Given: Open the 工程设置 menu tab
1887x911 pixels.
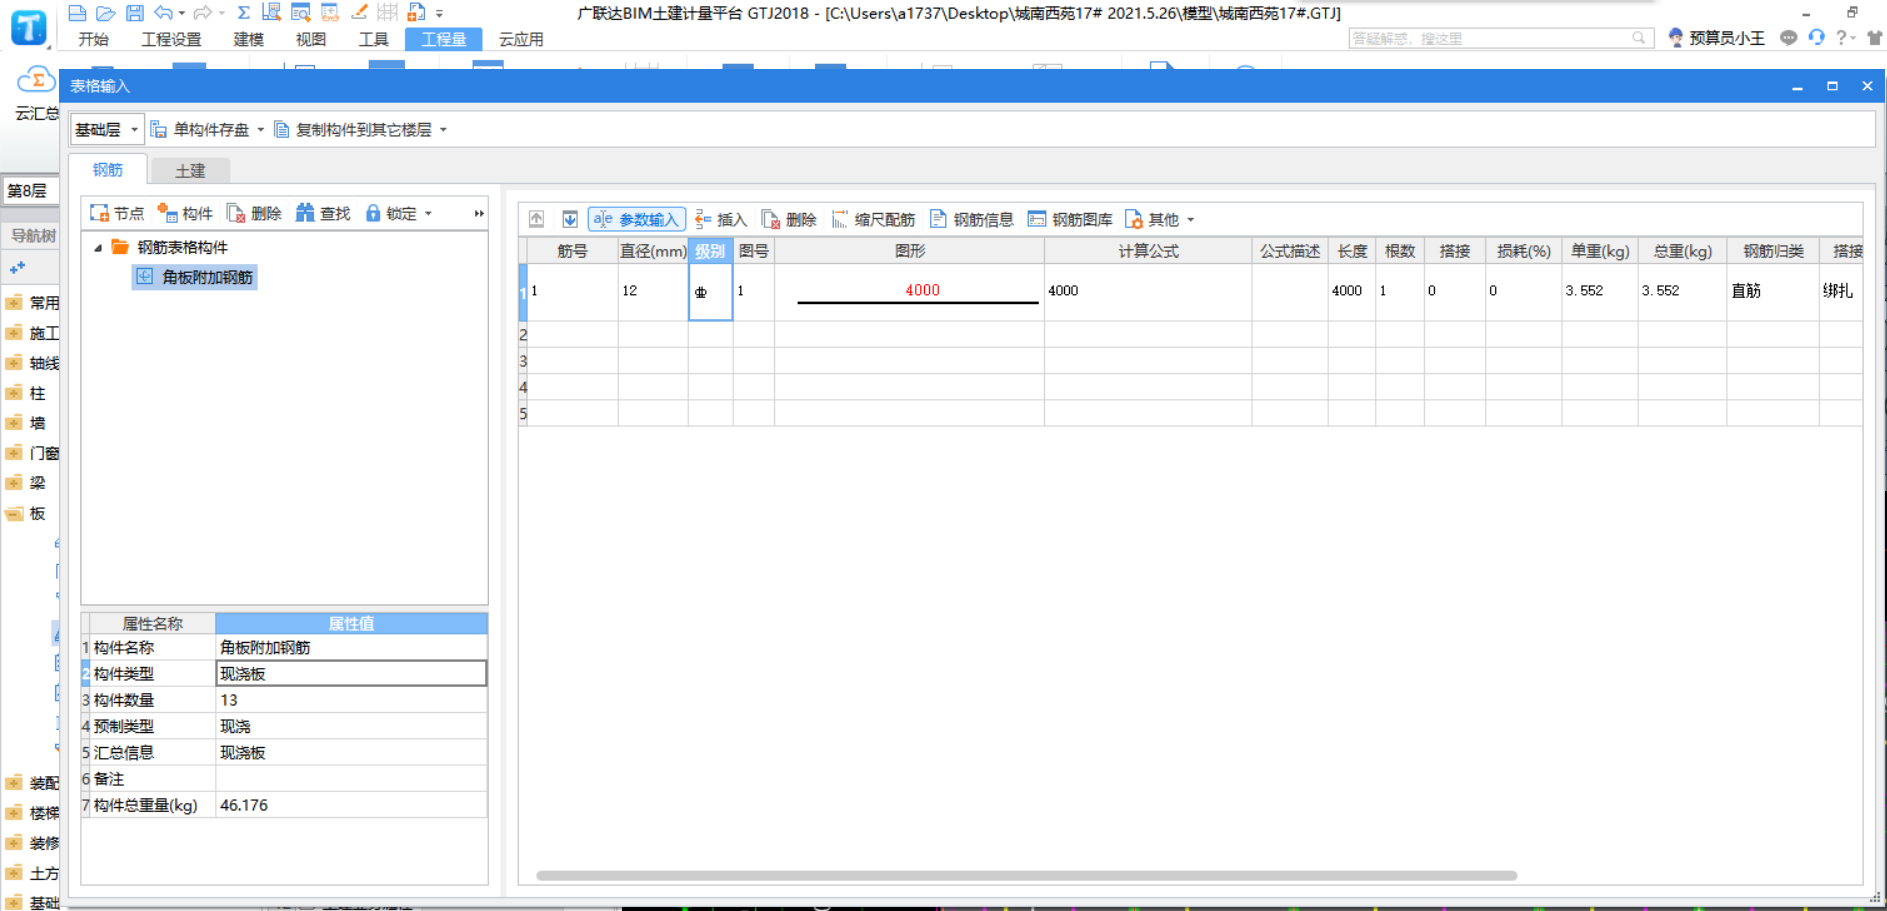Looking at the screenshot, I should click(x=171, y=39).
